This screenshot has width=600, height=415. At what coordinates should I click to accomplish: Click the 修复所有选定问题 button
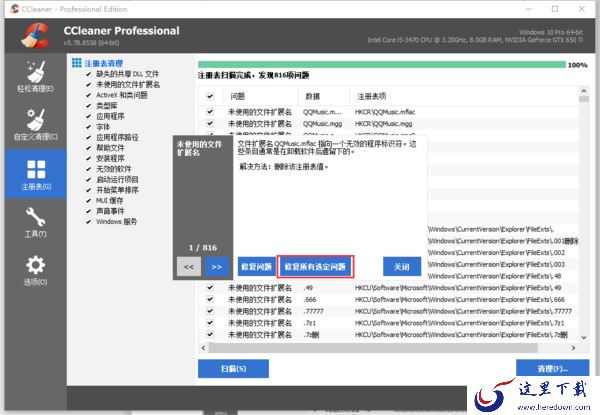pyautogui.click(x=315, y=267)
